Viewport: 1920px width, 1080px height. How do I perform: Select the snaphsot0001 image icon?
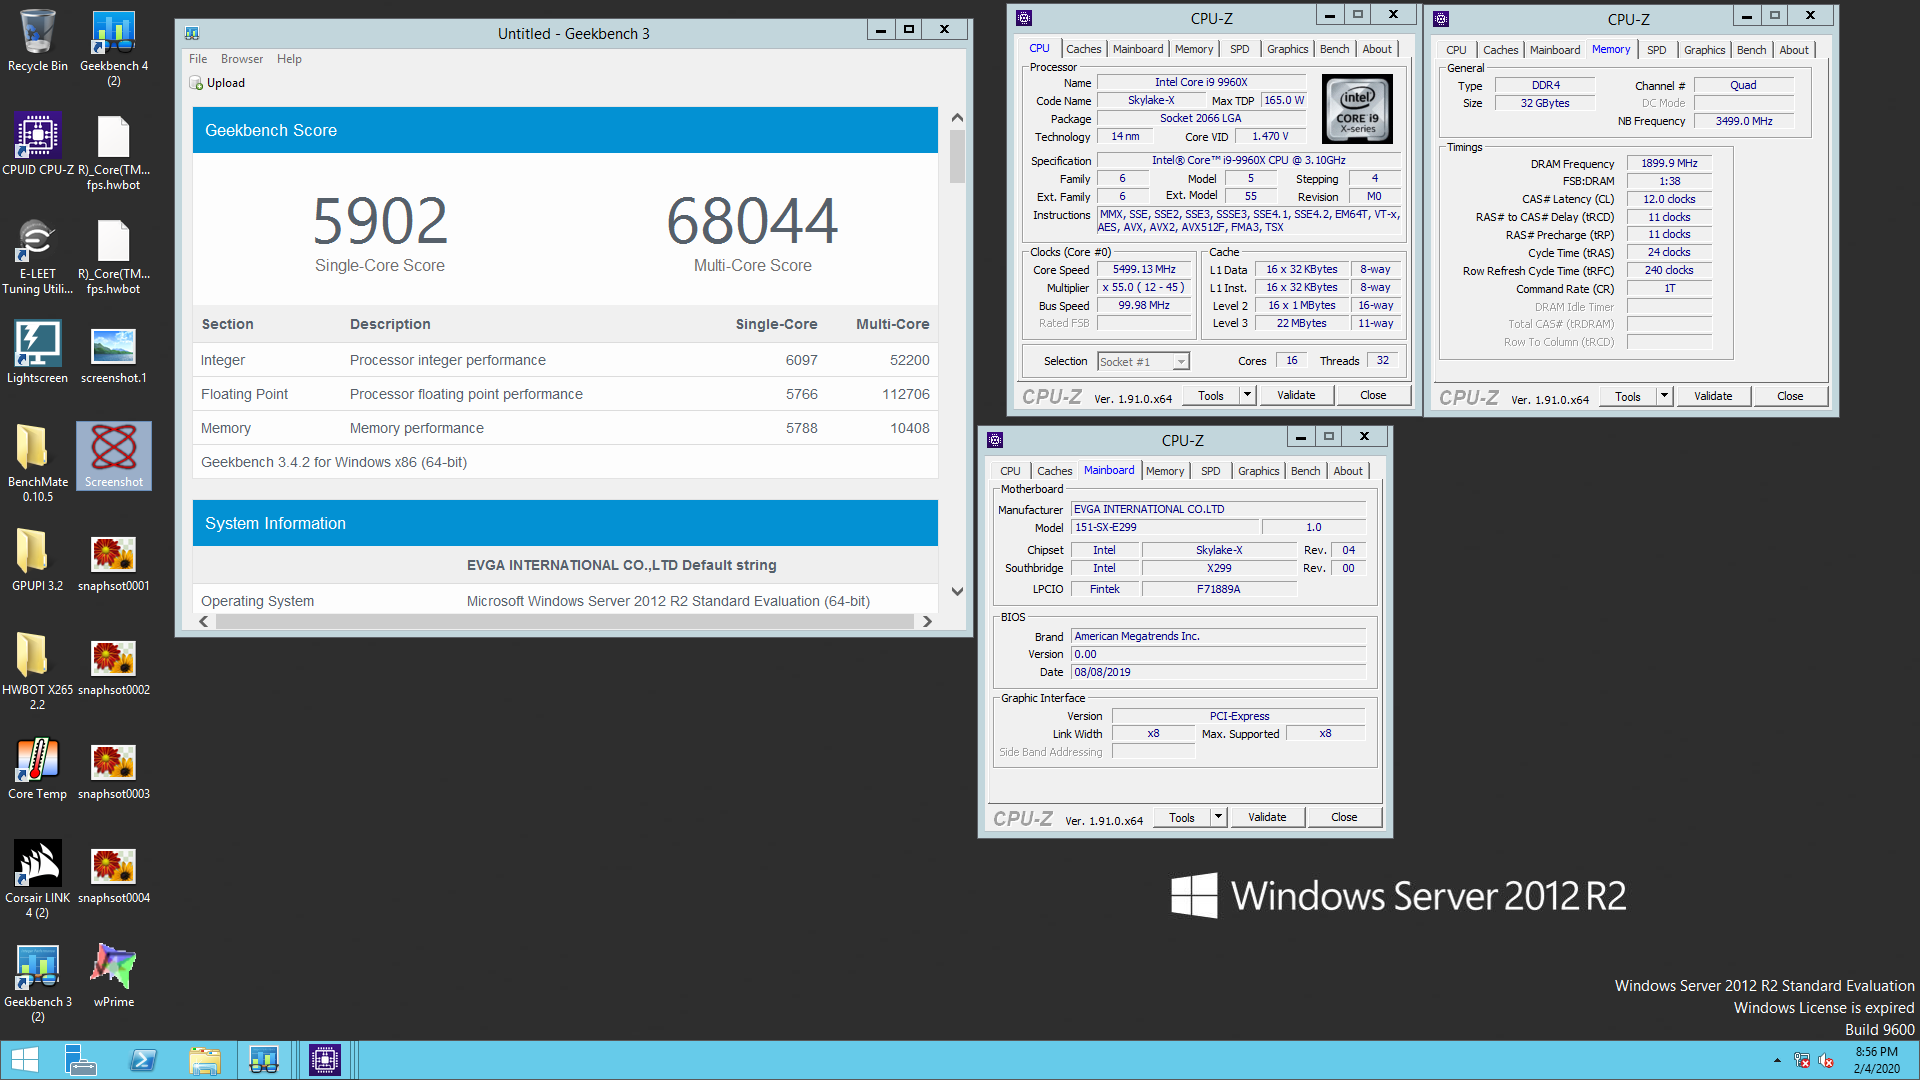pyautogui.click(x=114, y=561)
